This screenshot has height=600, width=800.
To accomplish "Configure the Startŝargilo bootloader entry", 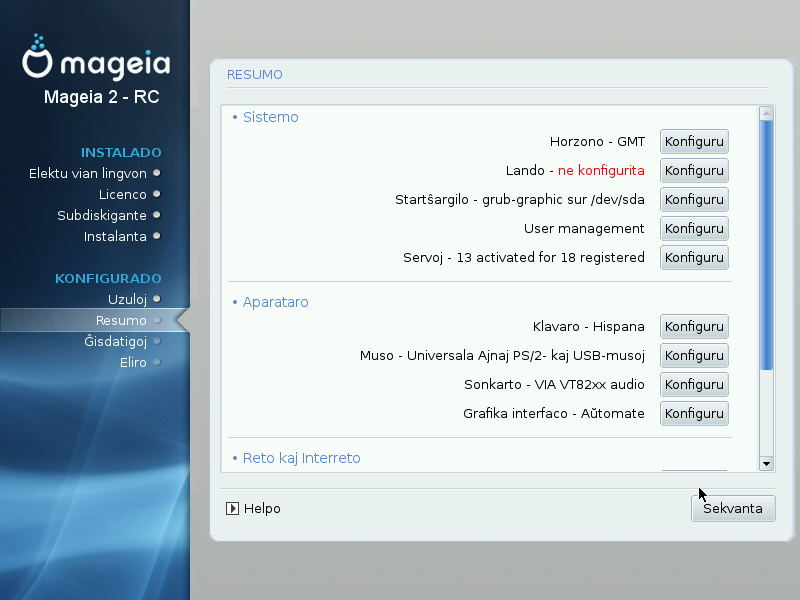I will 694,199.
